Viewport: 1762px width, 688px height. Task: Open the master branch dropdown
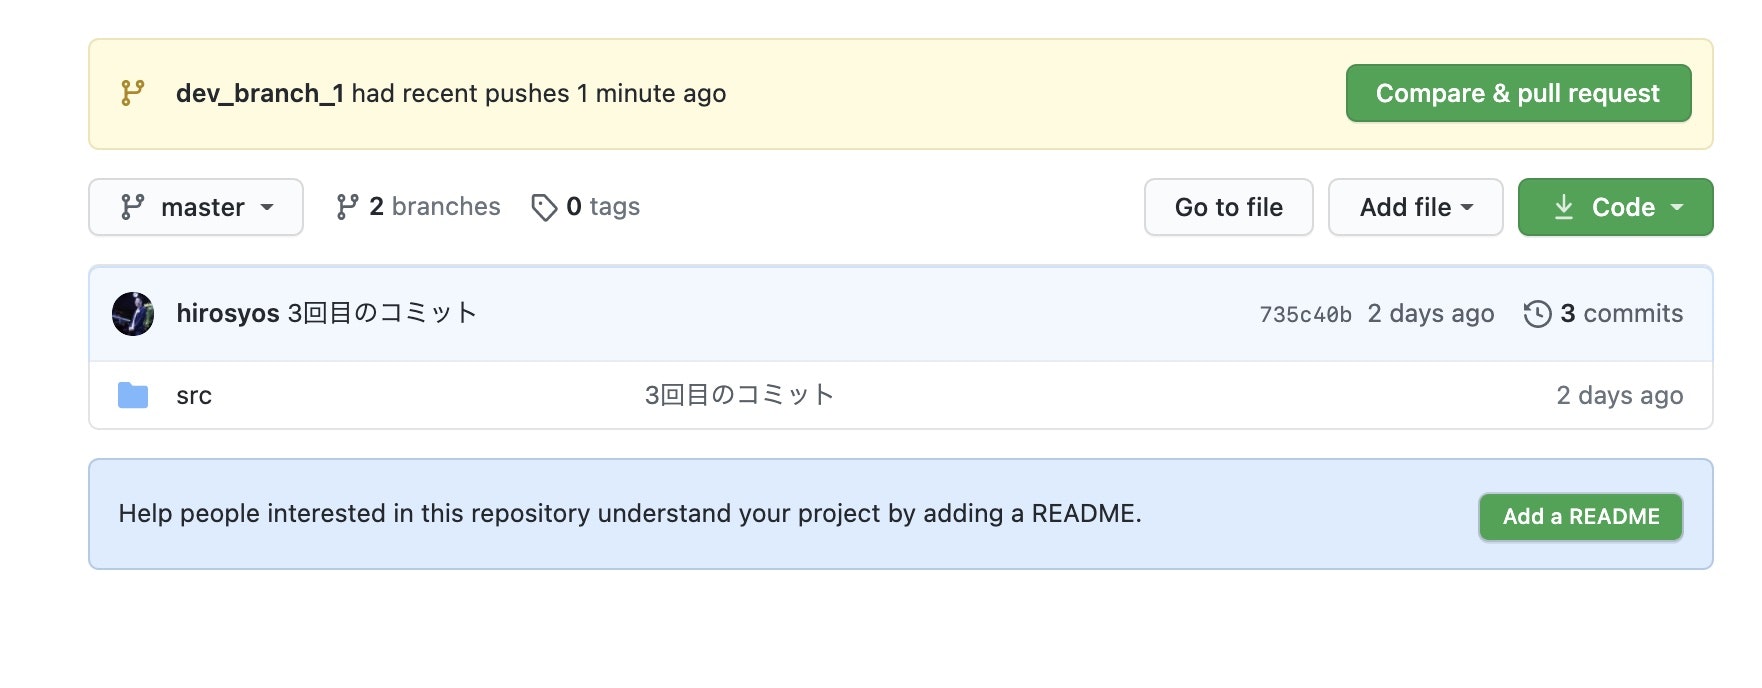(x=196, y=207)
